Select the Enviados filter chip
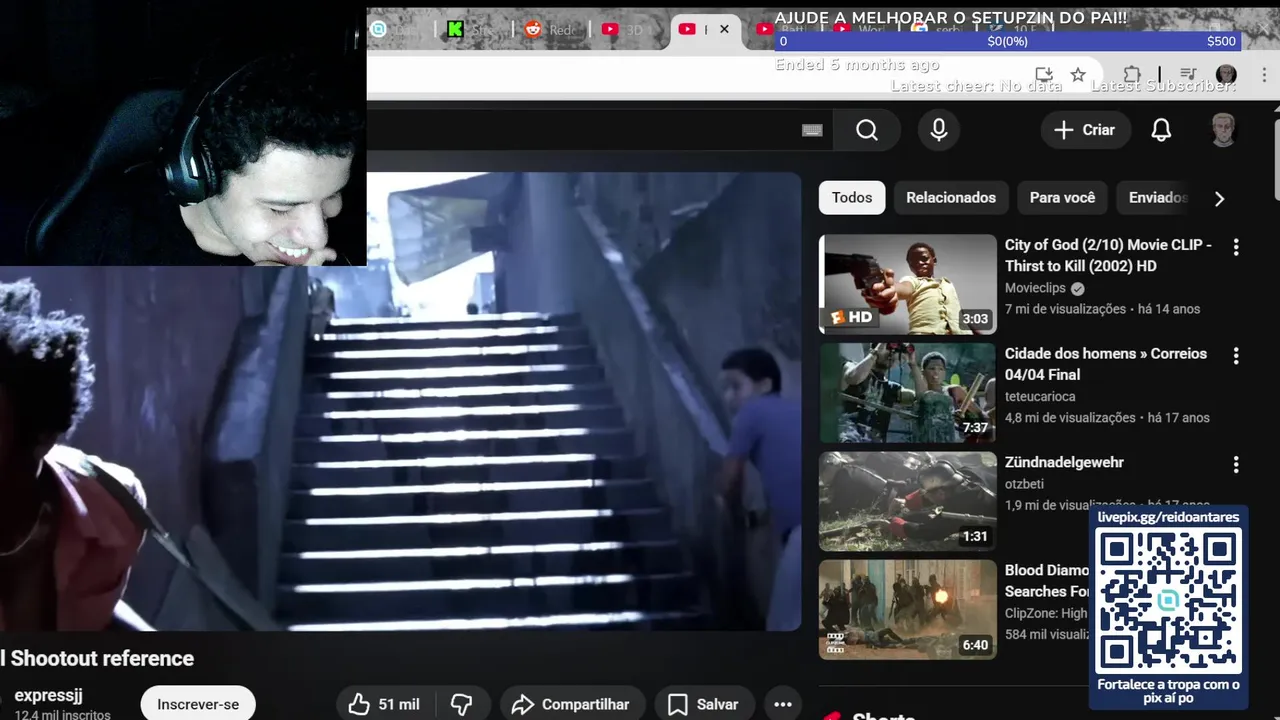This screenshot has height=720, width=1280. click(1158, 198)
